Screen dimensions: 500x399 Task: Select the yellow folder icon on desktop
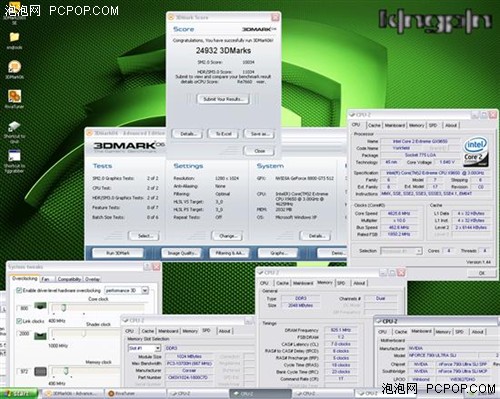click(x=14, y=37)
